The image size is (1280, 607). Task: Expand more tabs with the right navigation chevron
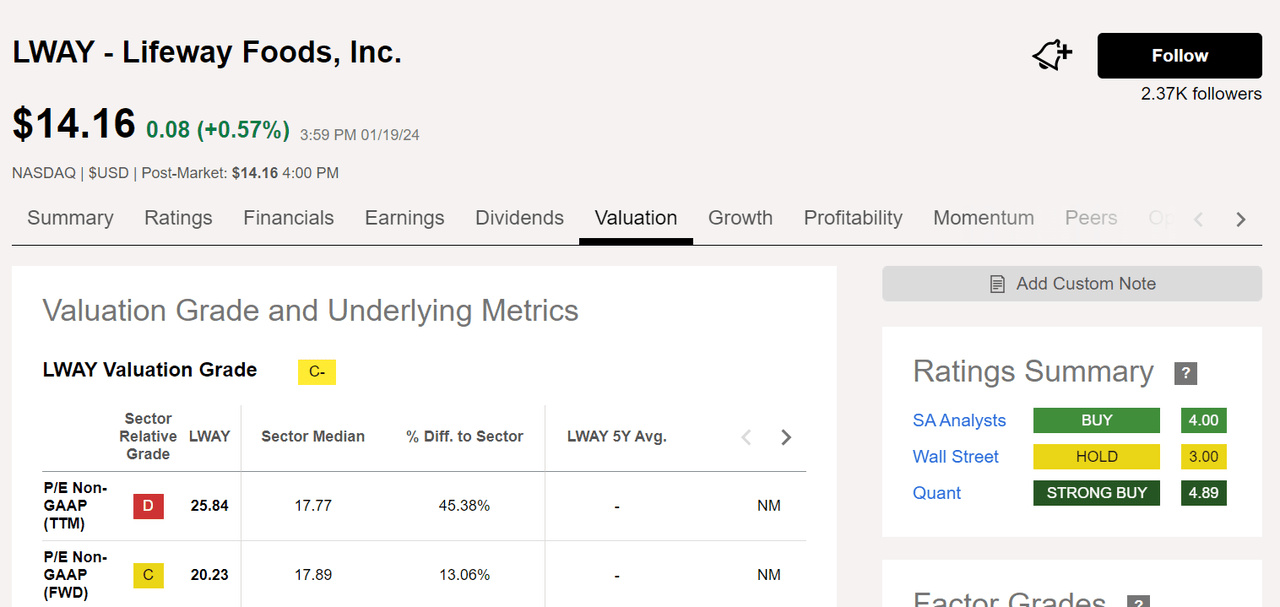point(1240,218)
